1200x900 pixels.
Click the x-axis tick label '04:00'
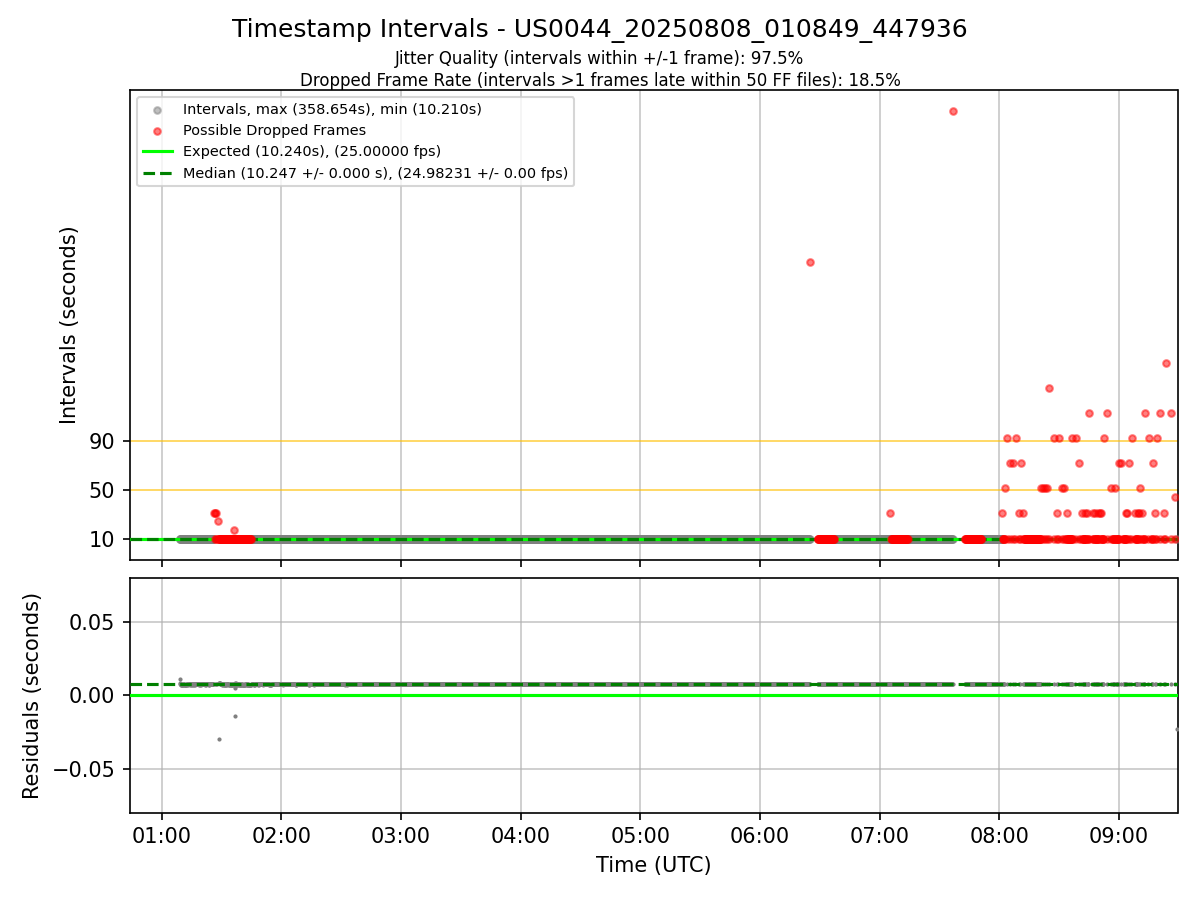pyautogui.click(x=520, y=834)
